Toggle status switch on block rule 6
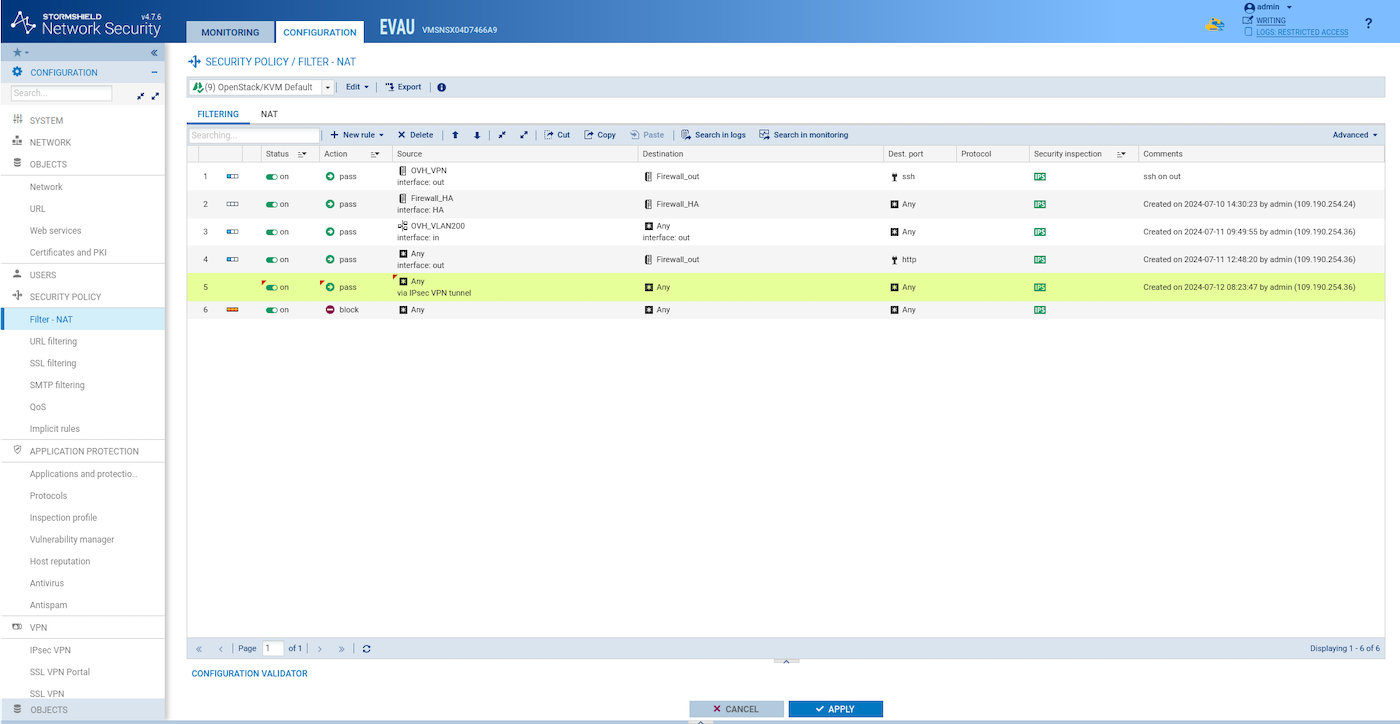The image size is (1400, 724). 272,310
